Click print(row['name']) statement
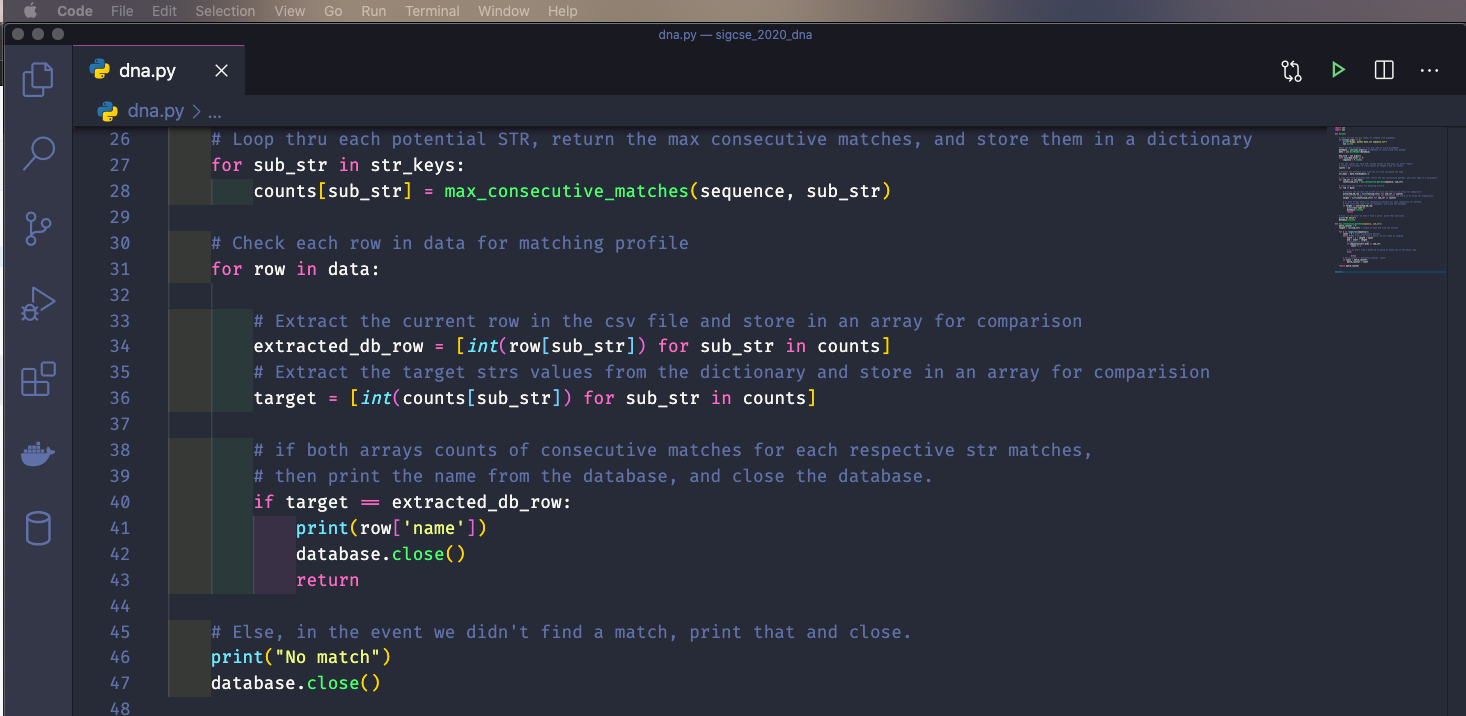 click(391, 528)
